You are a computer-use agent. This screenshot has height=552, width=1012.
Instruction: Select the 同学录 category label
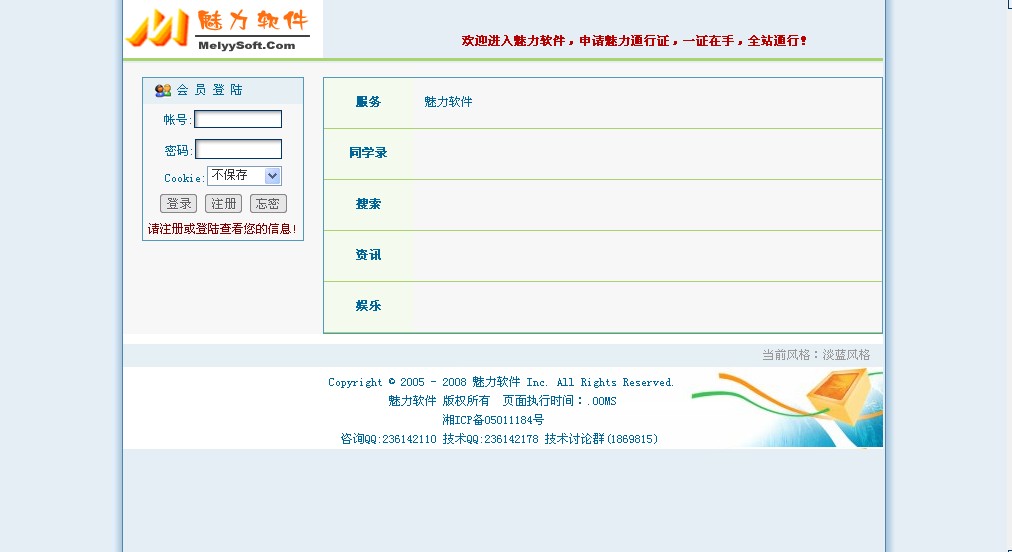368,153
